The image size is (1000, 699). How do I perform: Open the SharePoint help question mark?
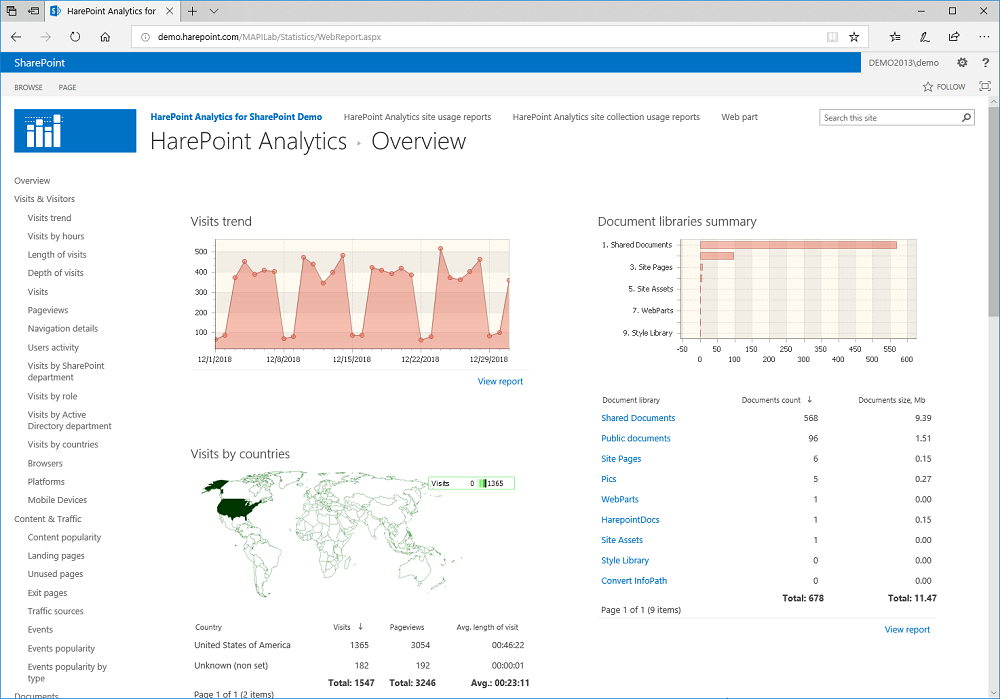click(985, 62)
